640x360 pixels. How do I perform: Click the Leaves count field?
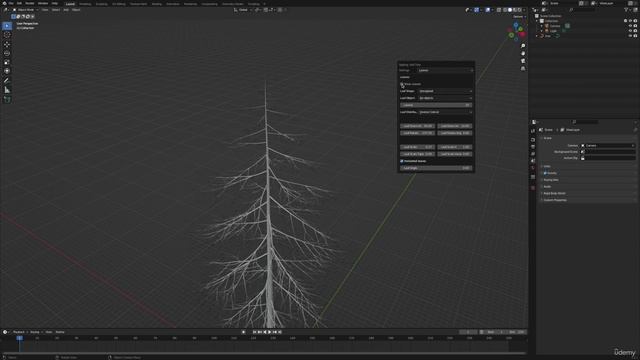click(436, 105)
